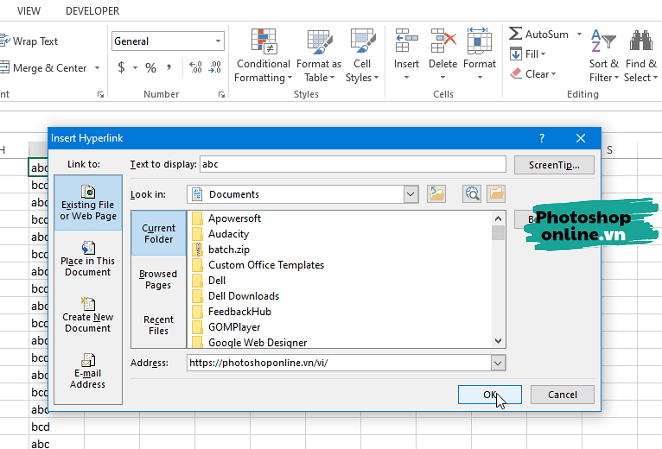Click the Insert cells icon
662x449 pixels.
(406, 41)
